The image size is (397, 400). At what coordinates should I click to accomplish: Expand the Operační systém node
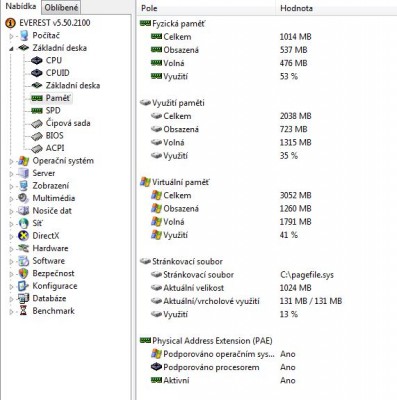[11, 161]
